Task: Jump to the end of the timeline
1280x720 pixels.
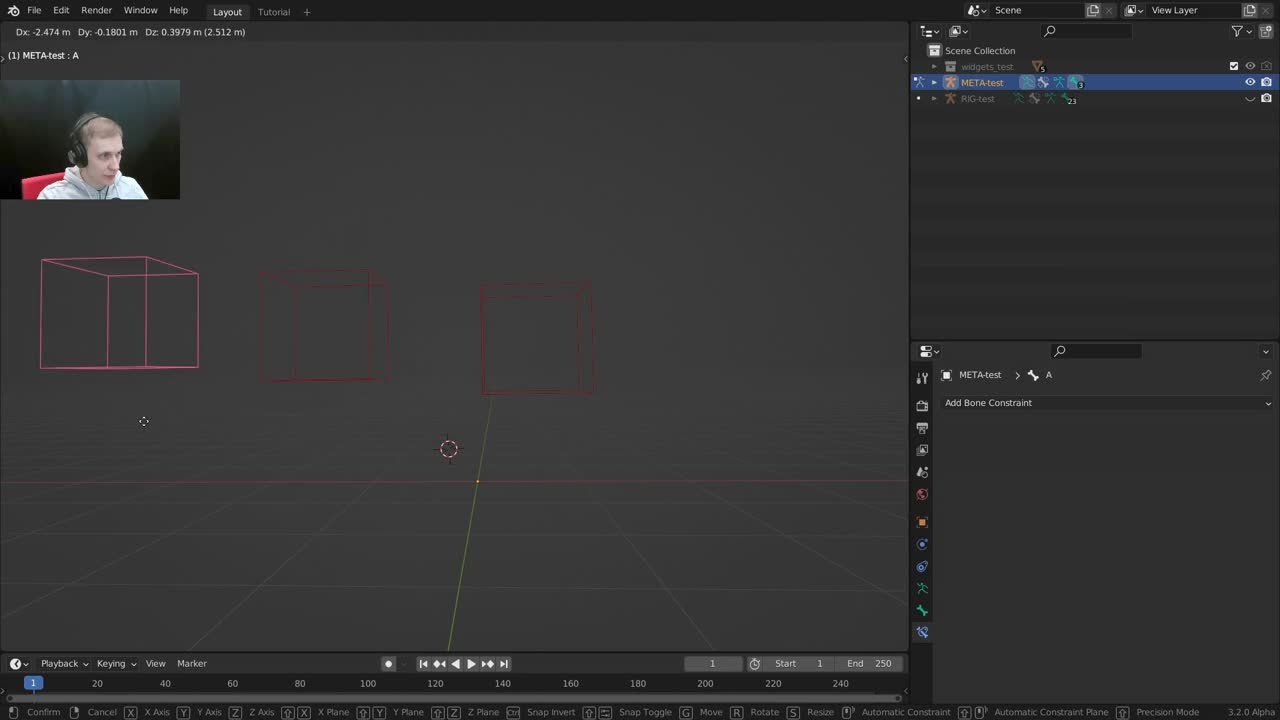Action: pos(504,663)
